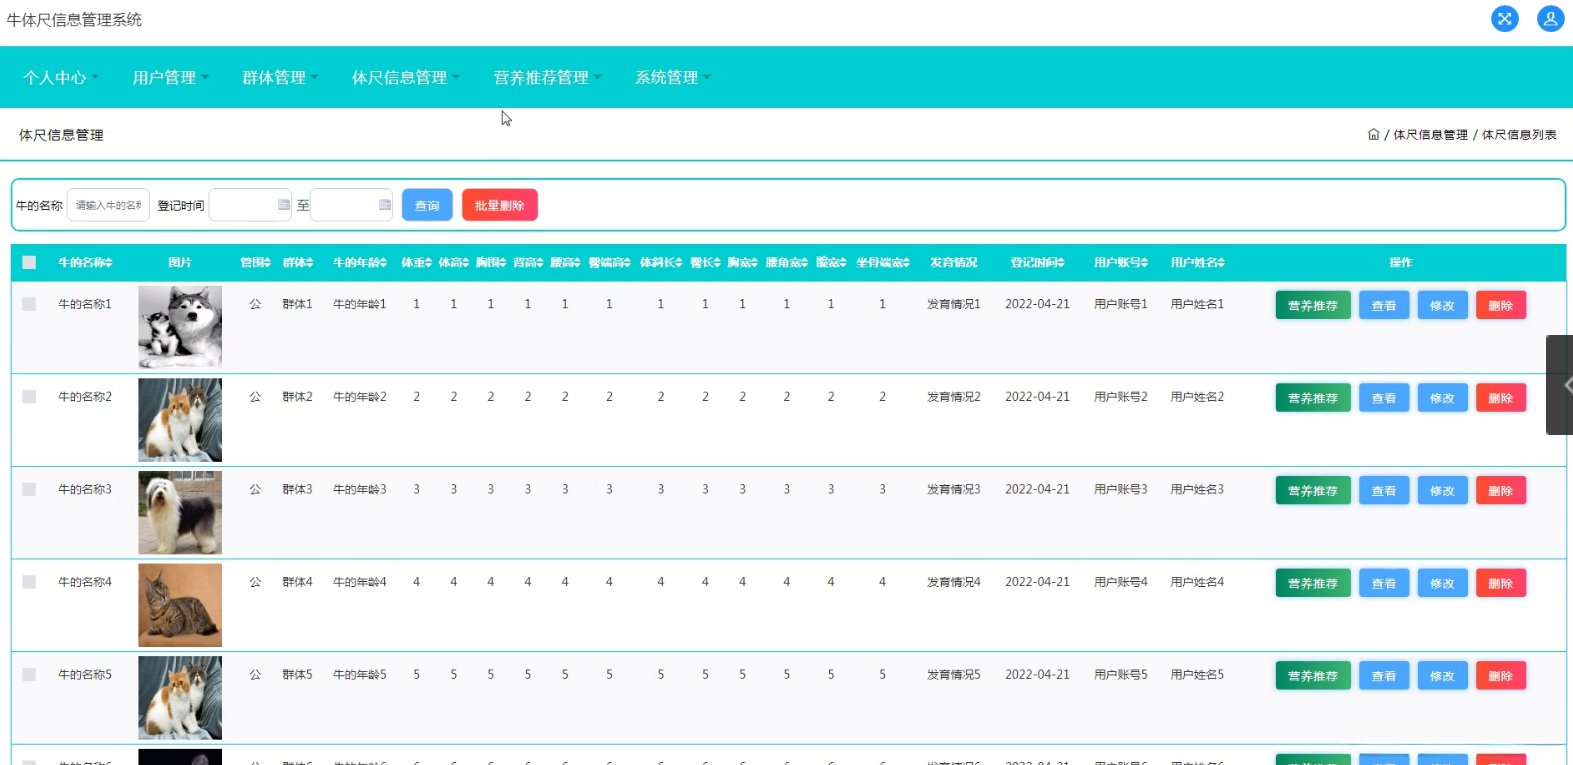Expand the 系统管理 dropdown menu
This screenshot has height=765, width=1573.
click(672, 77)
